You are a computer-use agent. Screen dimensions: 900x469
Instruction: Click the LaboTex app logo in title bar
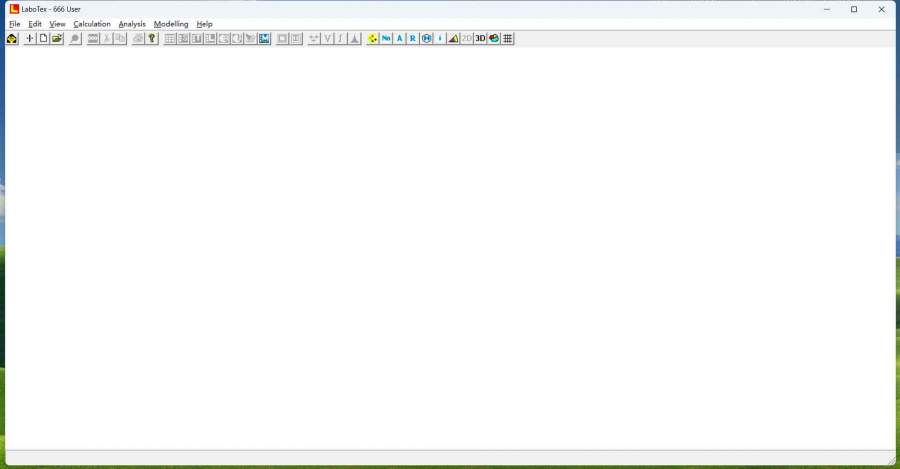click(x=14, y=9)
